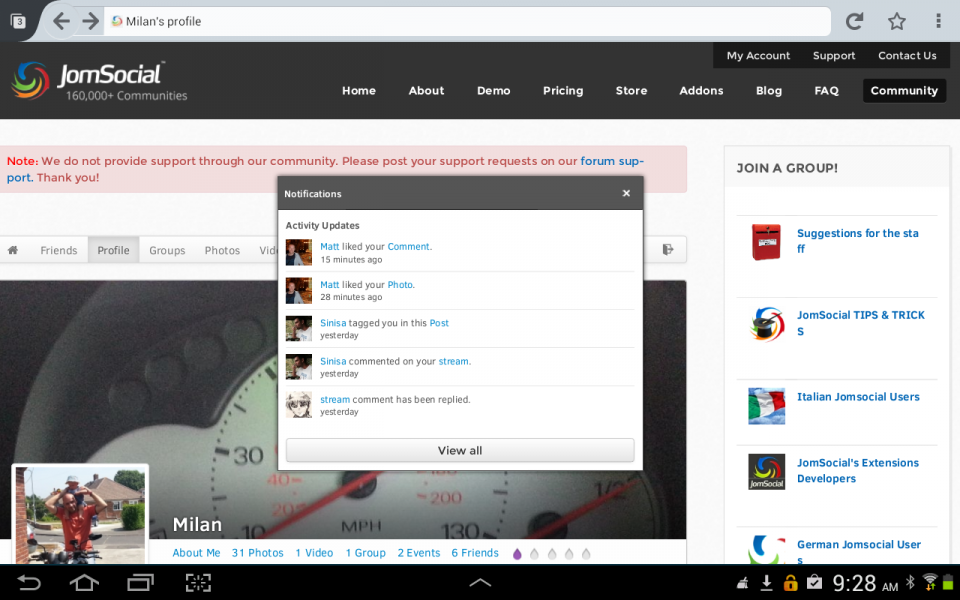Select the filled purple karma drop
This screenshot has width=960, height=600.
pyautogui.click(x=517, y=553)
